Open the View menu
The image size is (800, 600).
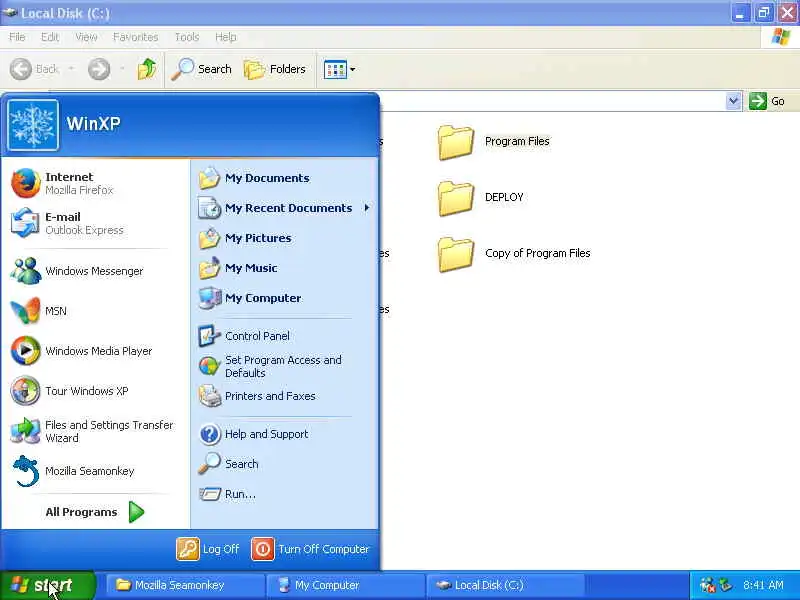(x=86, y=37)
